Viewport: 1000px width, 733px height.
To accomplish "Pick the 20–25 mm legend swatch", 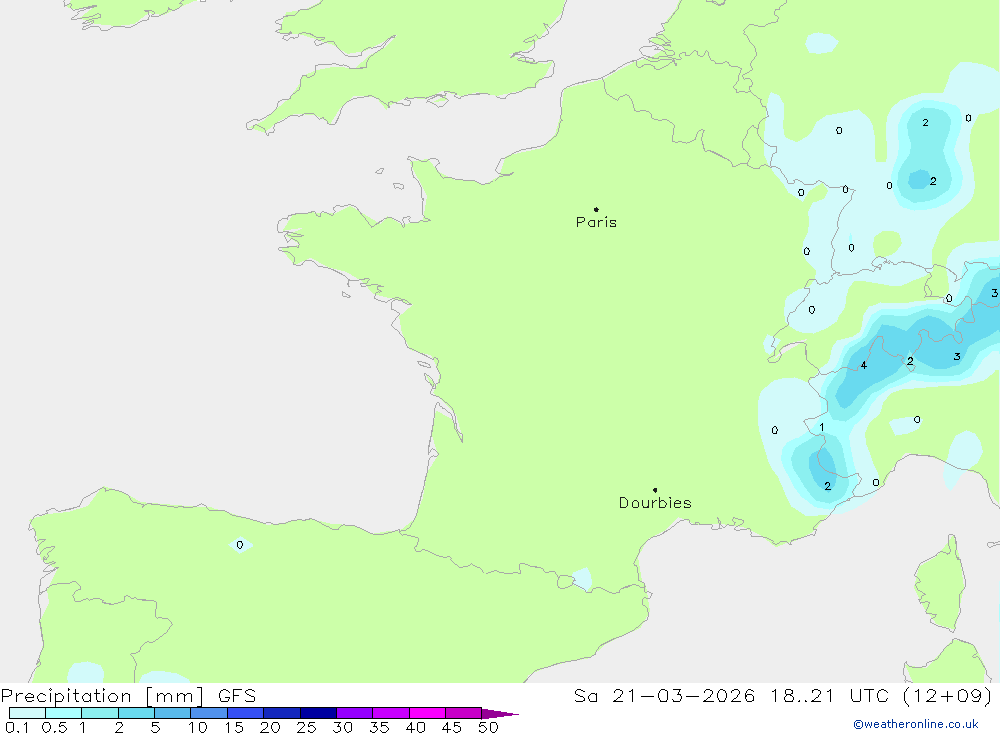I will [281, 713].
